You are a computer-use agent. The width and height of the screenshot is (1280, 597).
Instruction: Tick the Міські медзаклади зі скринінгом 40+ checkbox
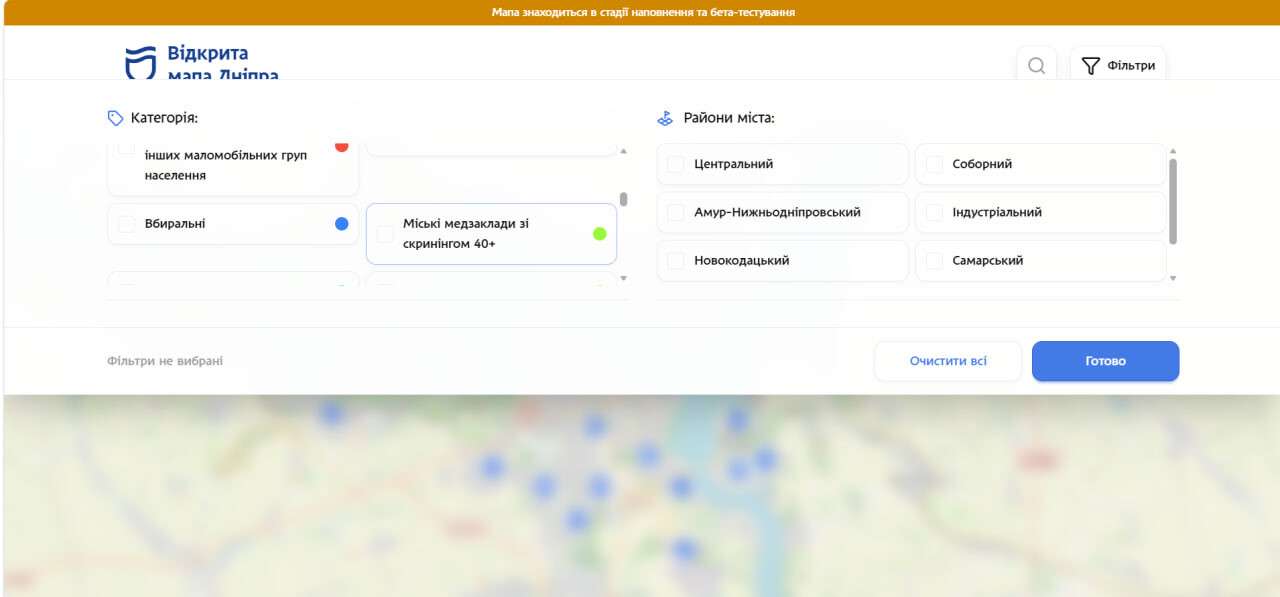(x=385, y=234)
